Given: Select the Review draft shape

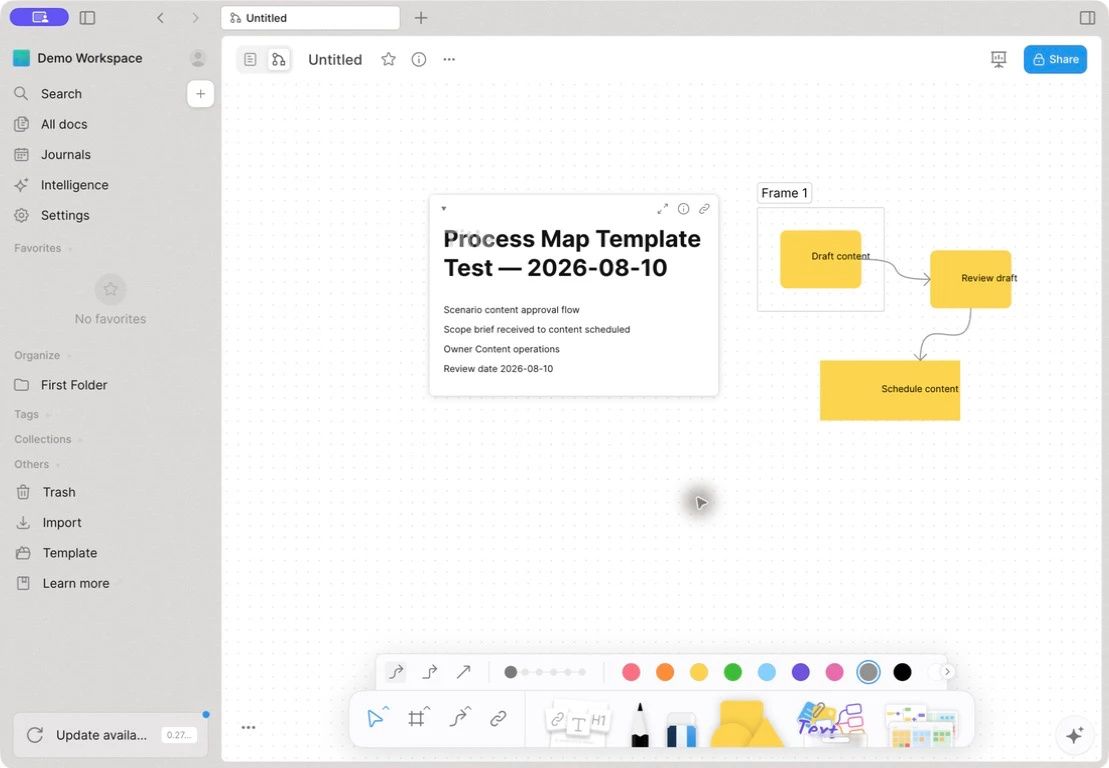Looking at the screenshot, I should coord(970,279).
